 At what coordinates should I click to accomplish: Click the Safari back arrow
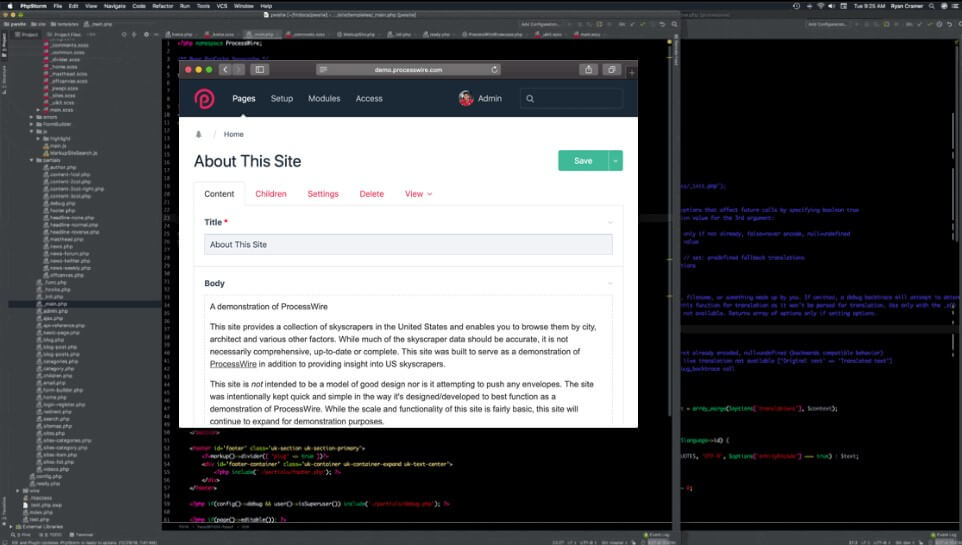pyautogui.click(x=225, y=69)
